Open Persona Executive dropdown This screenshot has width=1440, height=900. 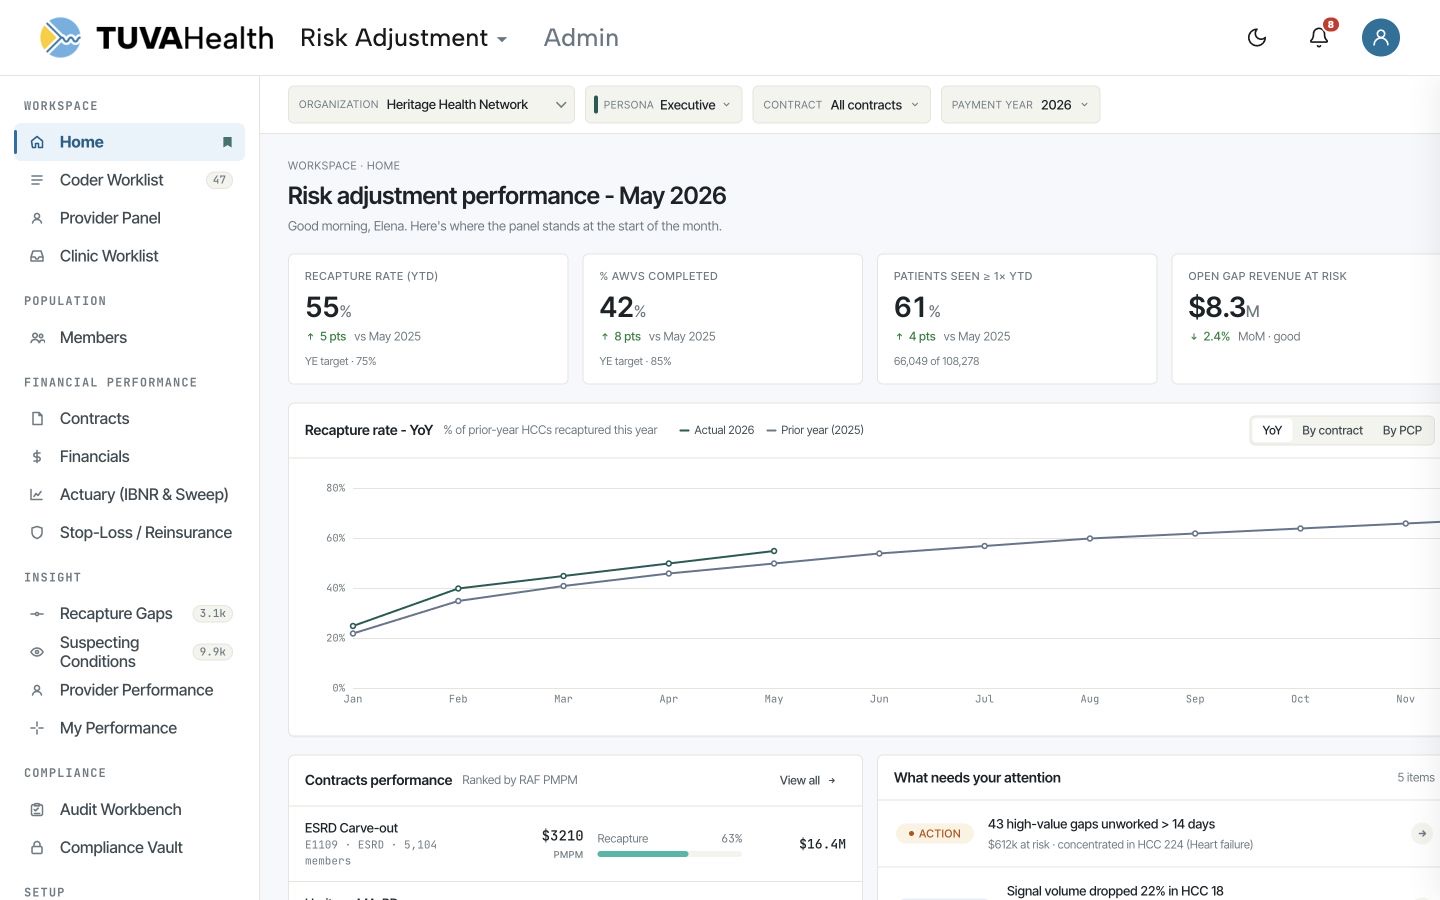tap(663, 105)
